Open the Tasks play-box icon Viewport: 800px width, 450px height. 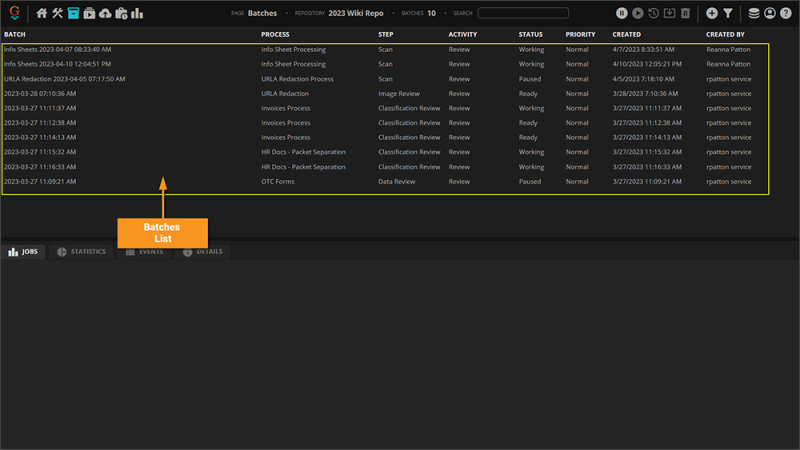click(x=89, y=13)
